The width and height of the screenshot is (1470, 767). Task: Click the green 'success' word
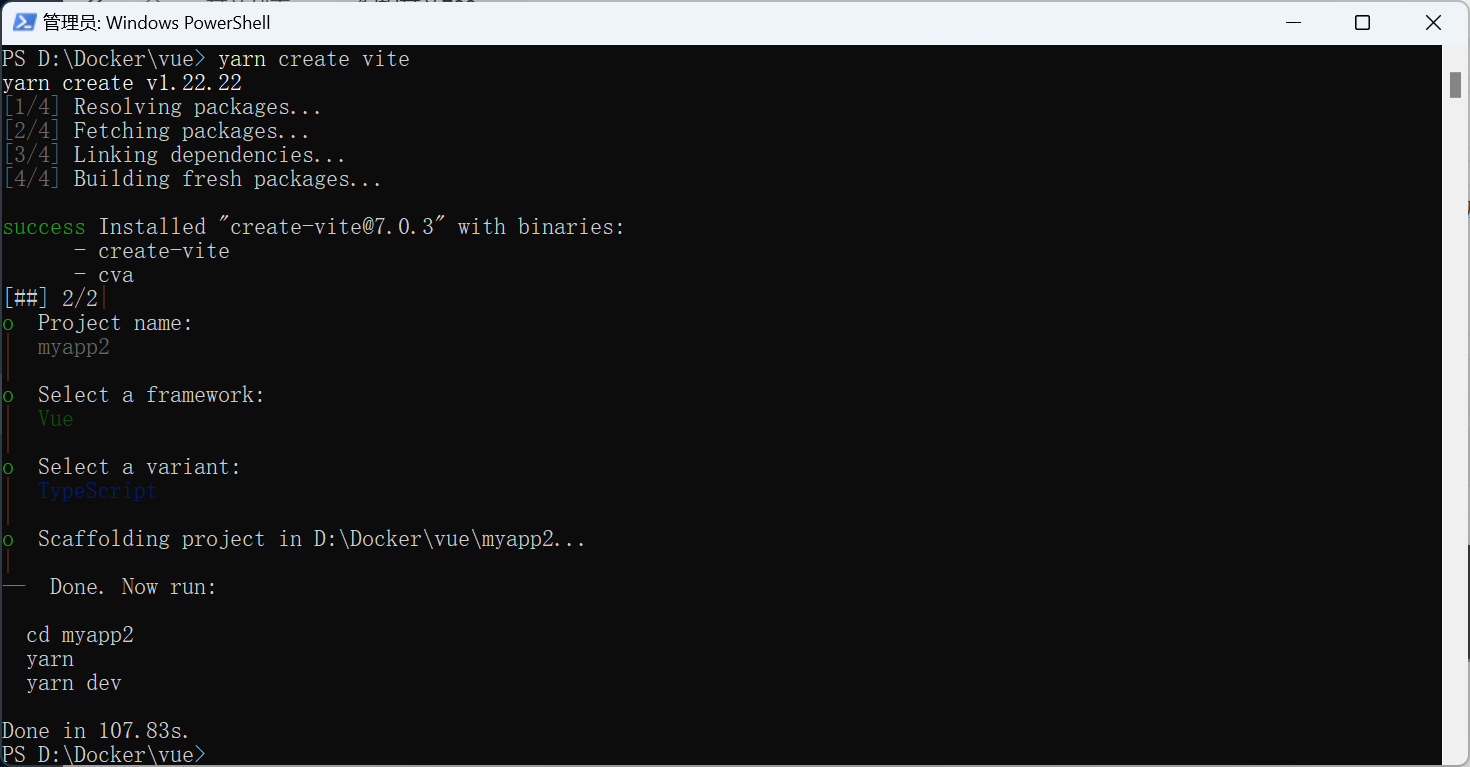click(x=44, y=227)
